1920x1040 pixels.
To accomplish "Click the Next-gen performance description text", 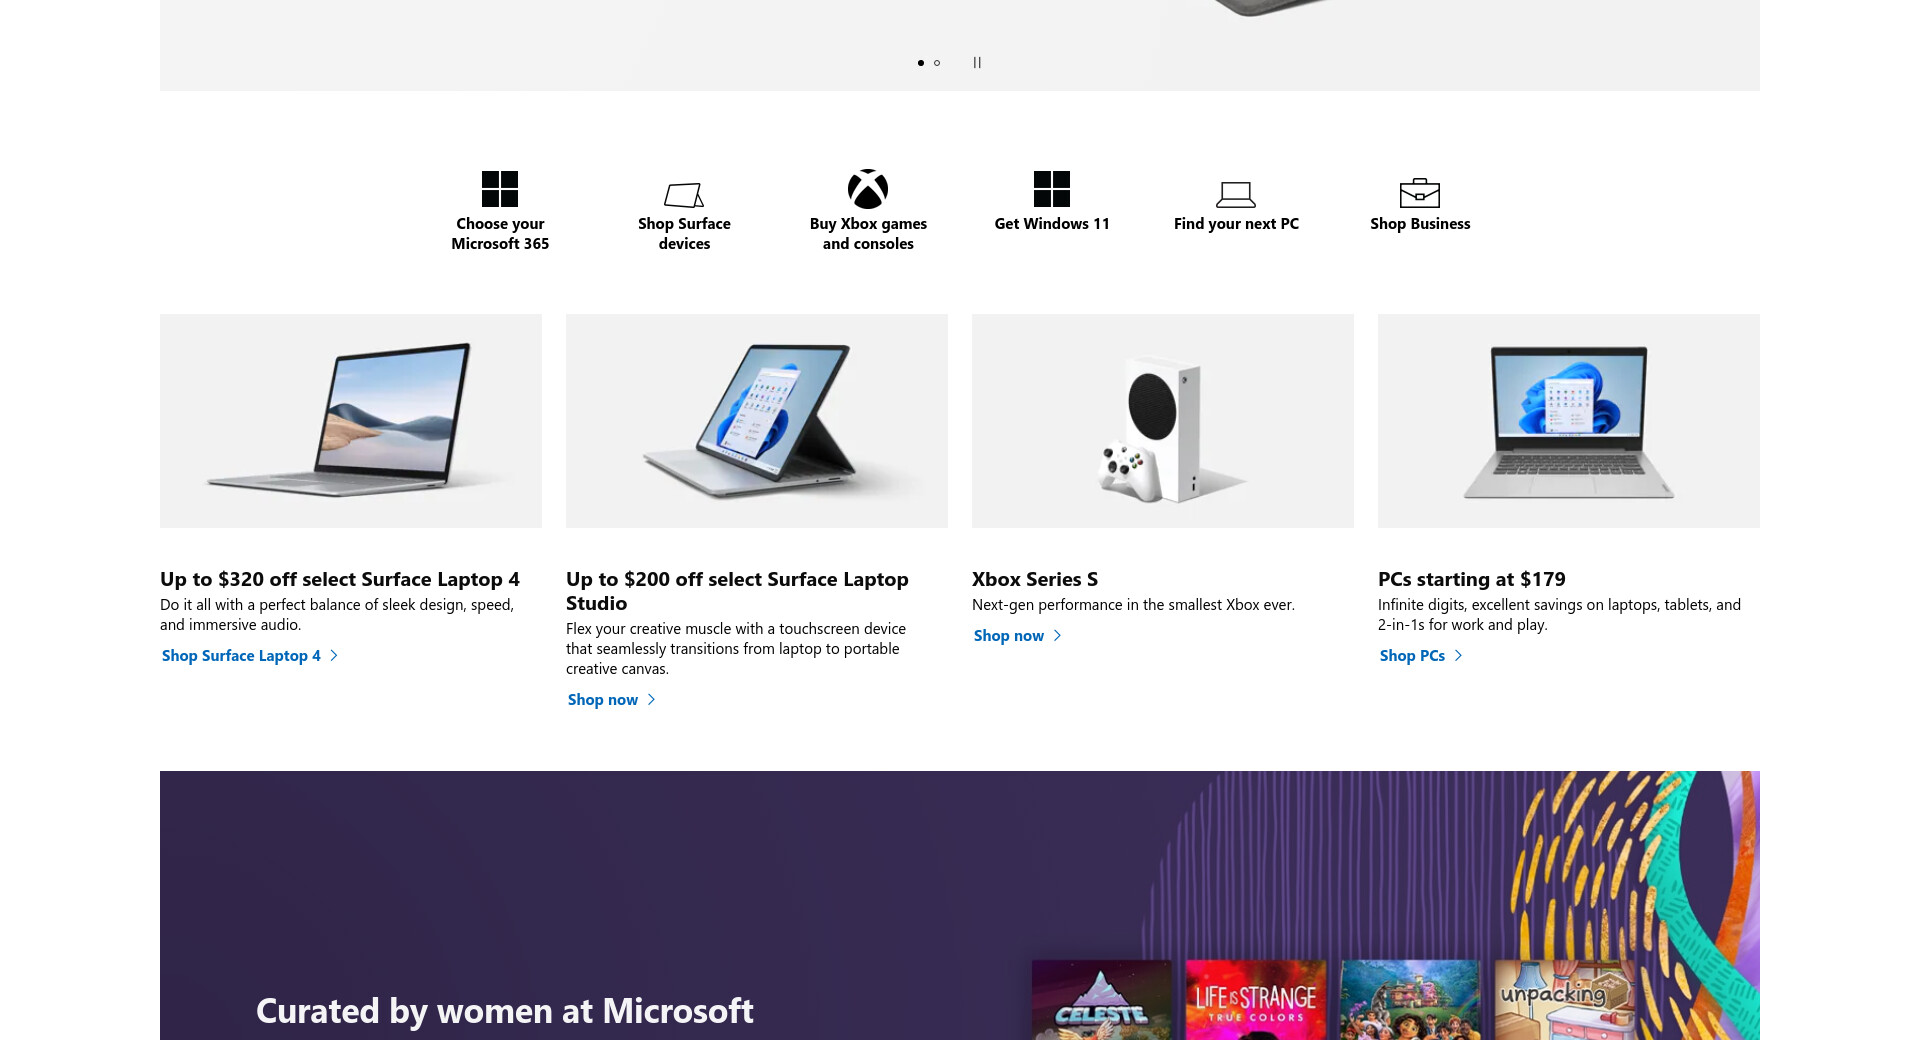I will pos(1133,605).
